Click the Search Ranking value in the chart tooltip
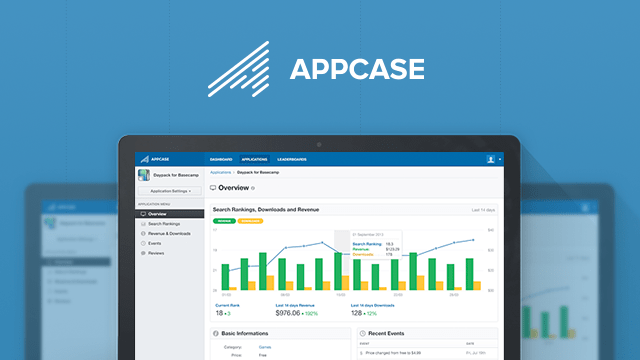The image size is (640, 360). click(389, 244)
